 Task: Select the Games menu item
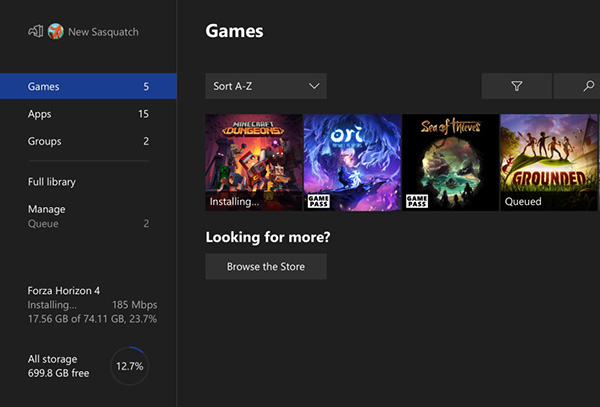click(88, 86)
